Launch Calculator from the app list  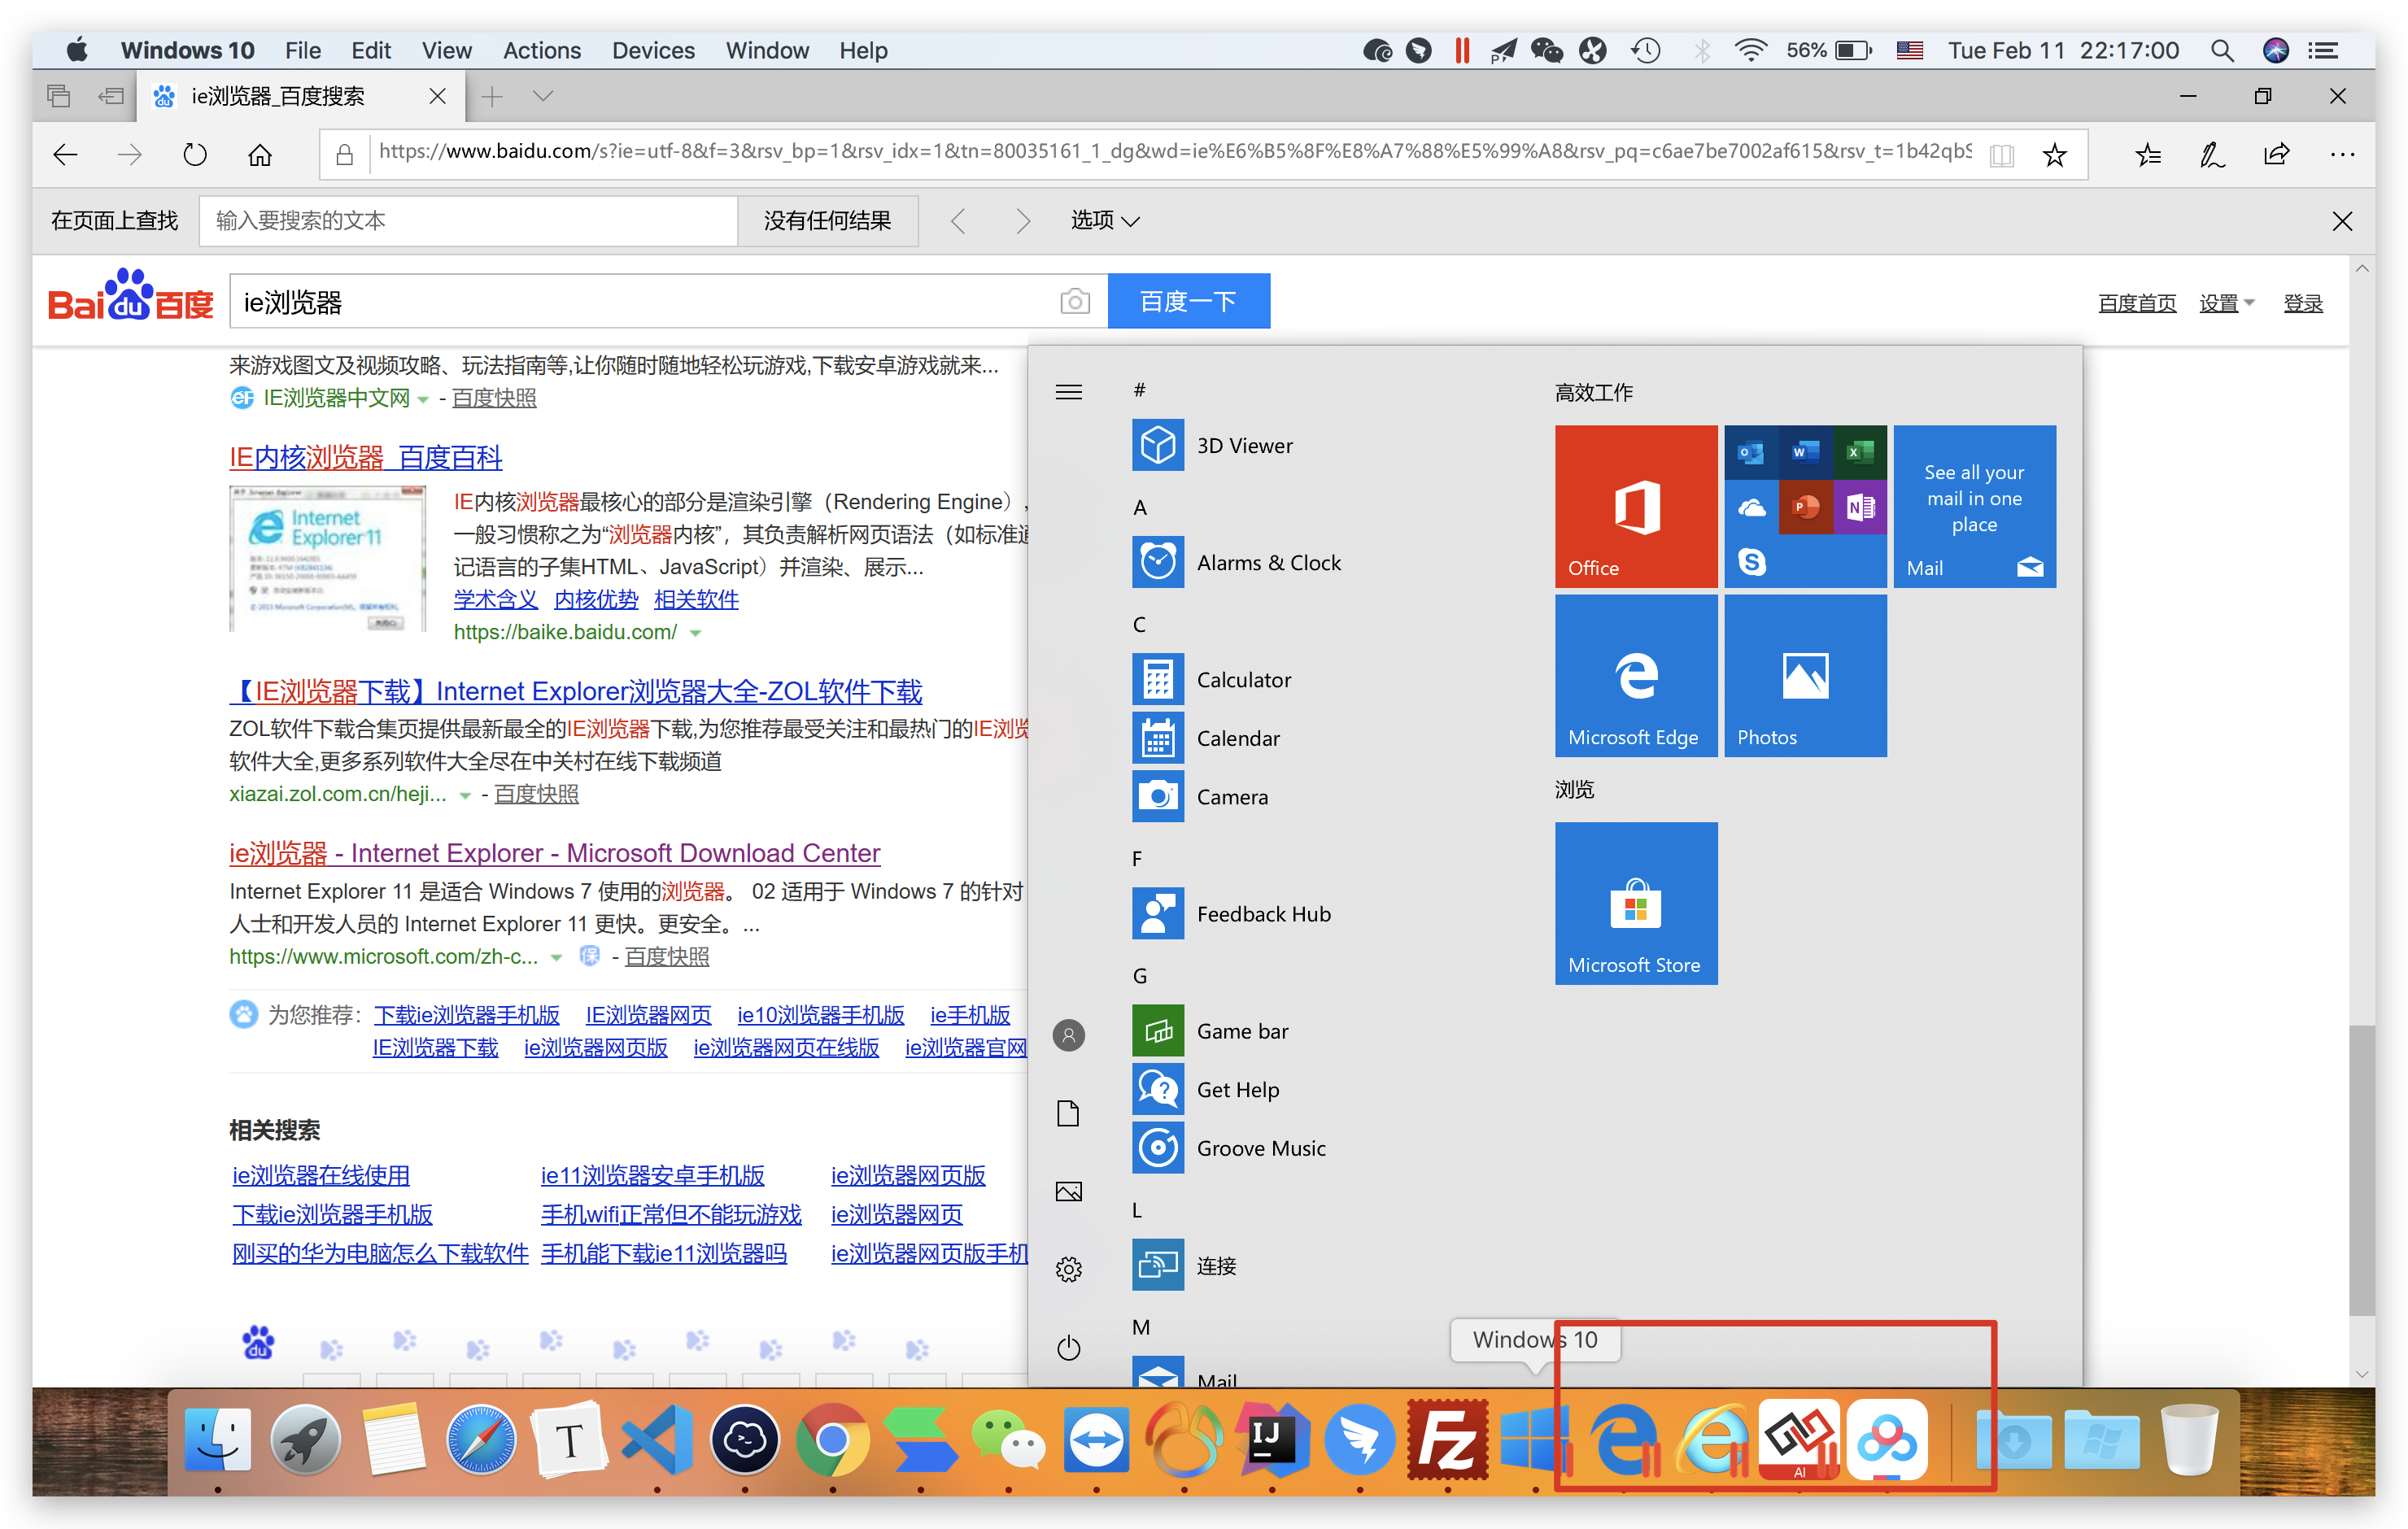[1243, 680]
